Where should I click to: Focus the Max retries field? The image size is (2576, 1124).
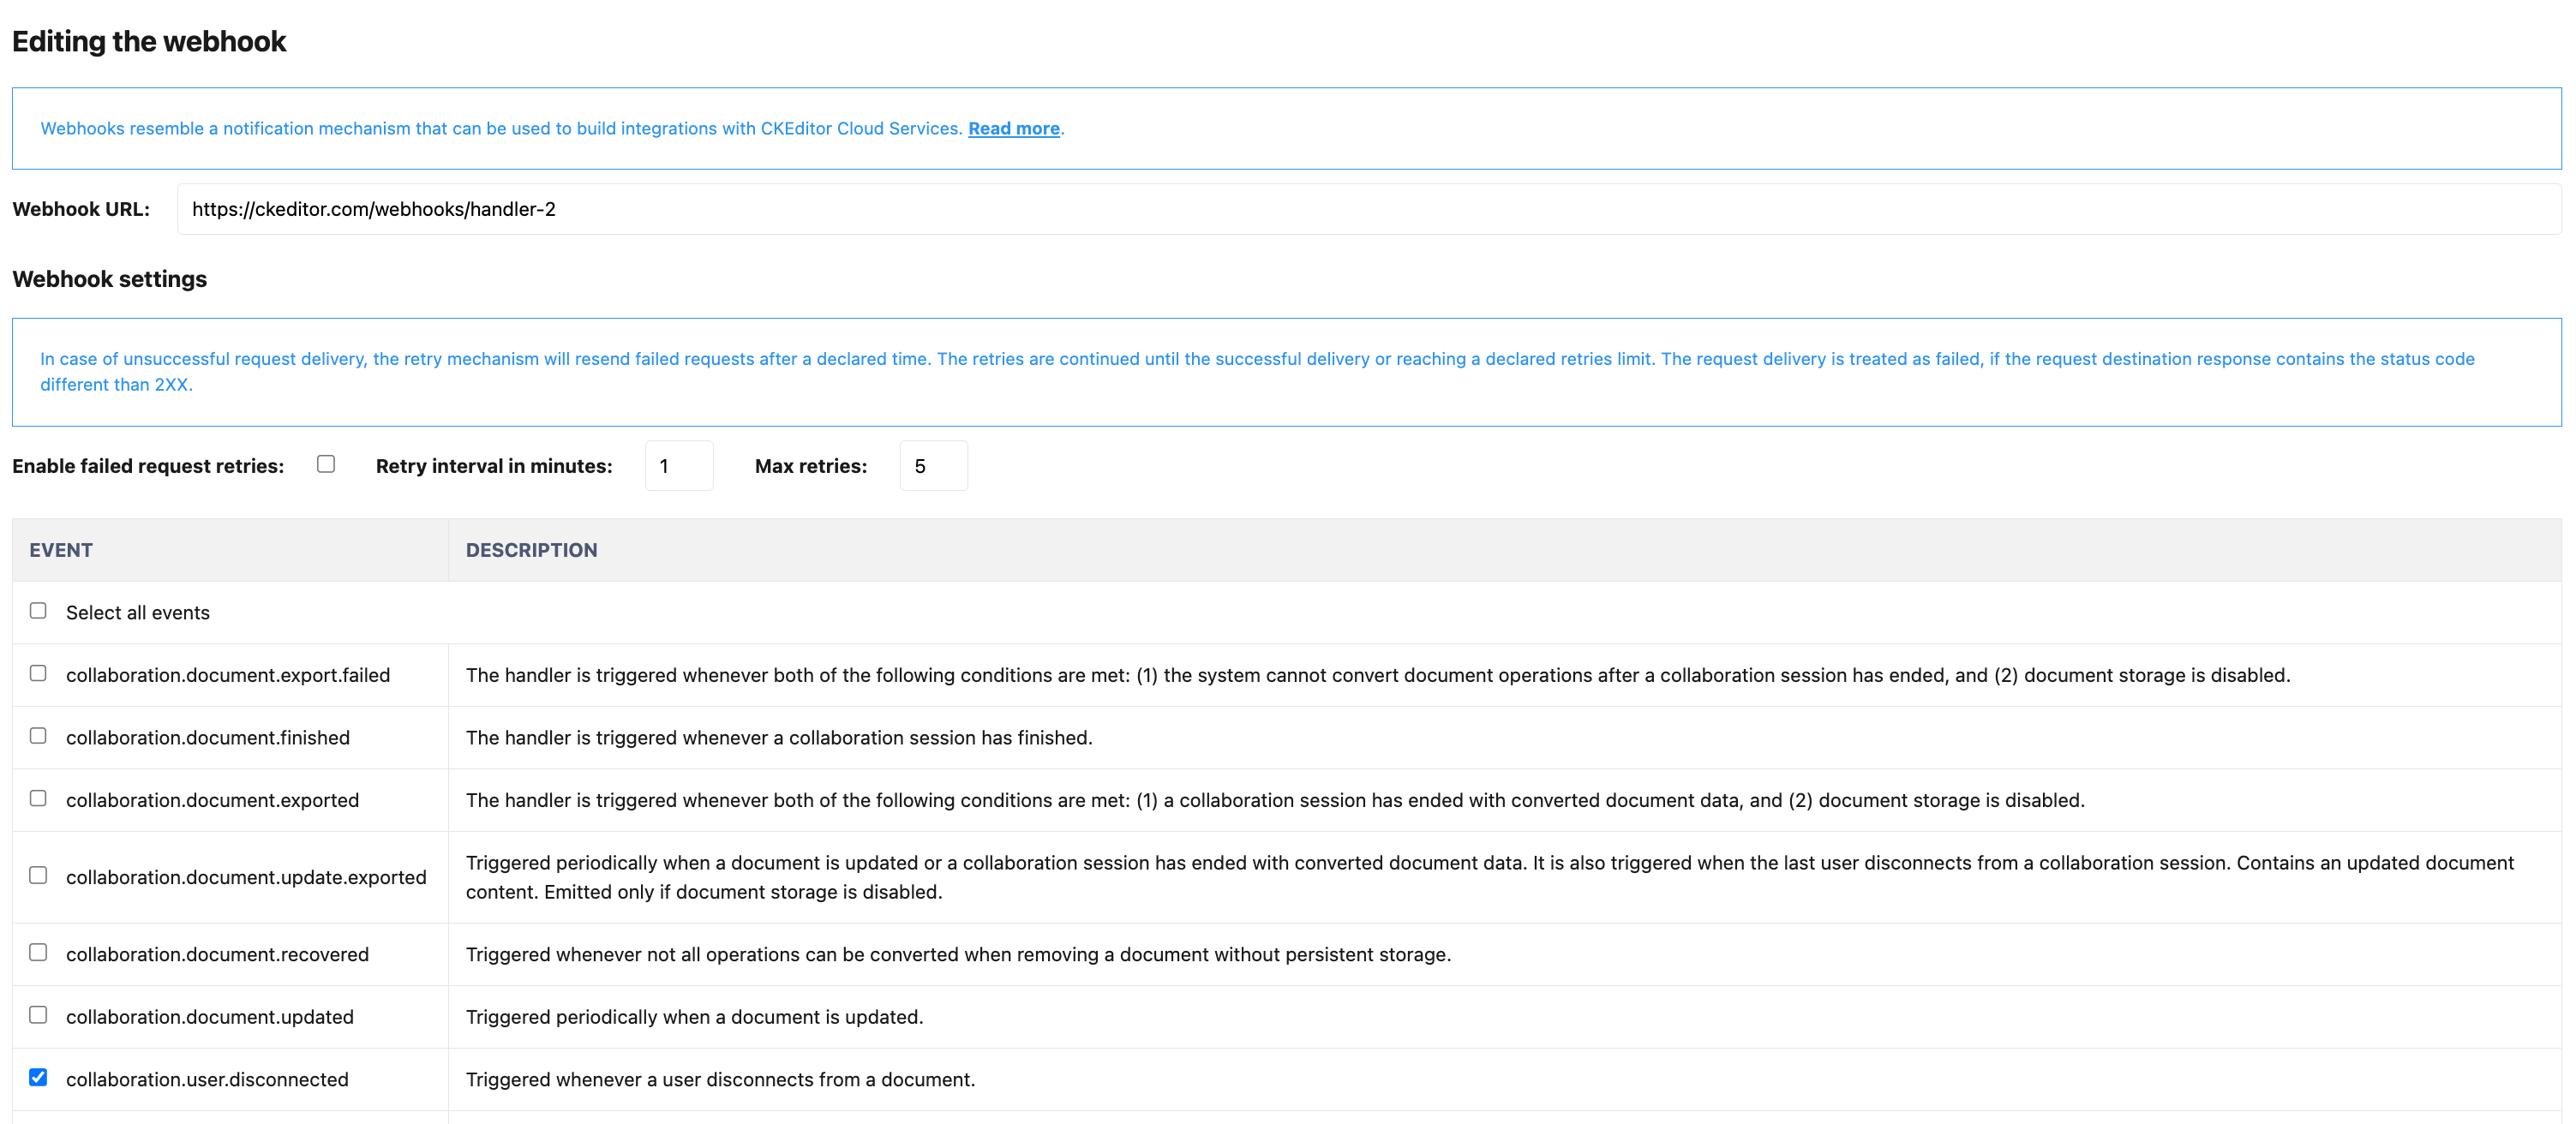click(x=933, y=466)
